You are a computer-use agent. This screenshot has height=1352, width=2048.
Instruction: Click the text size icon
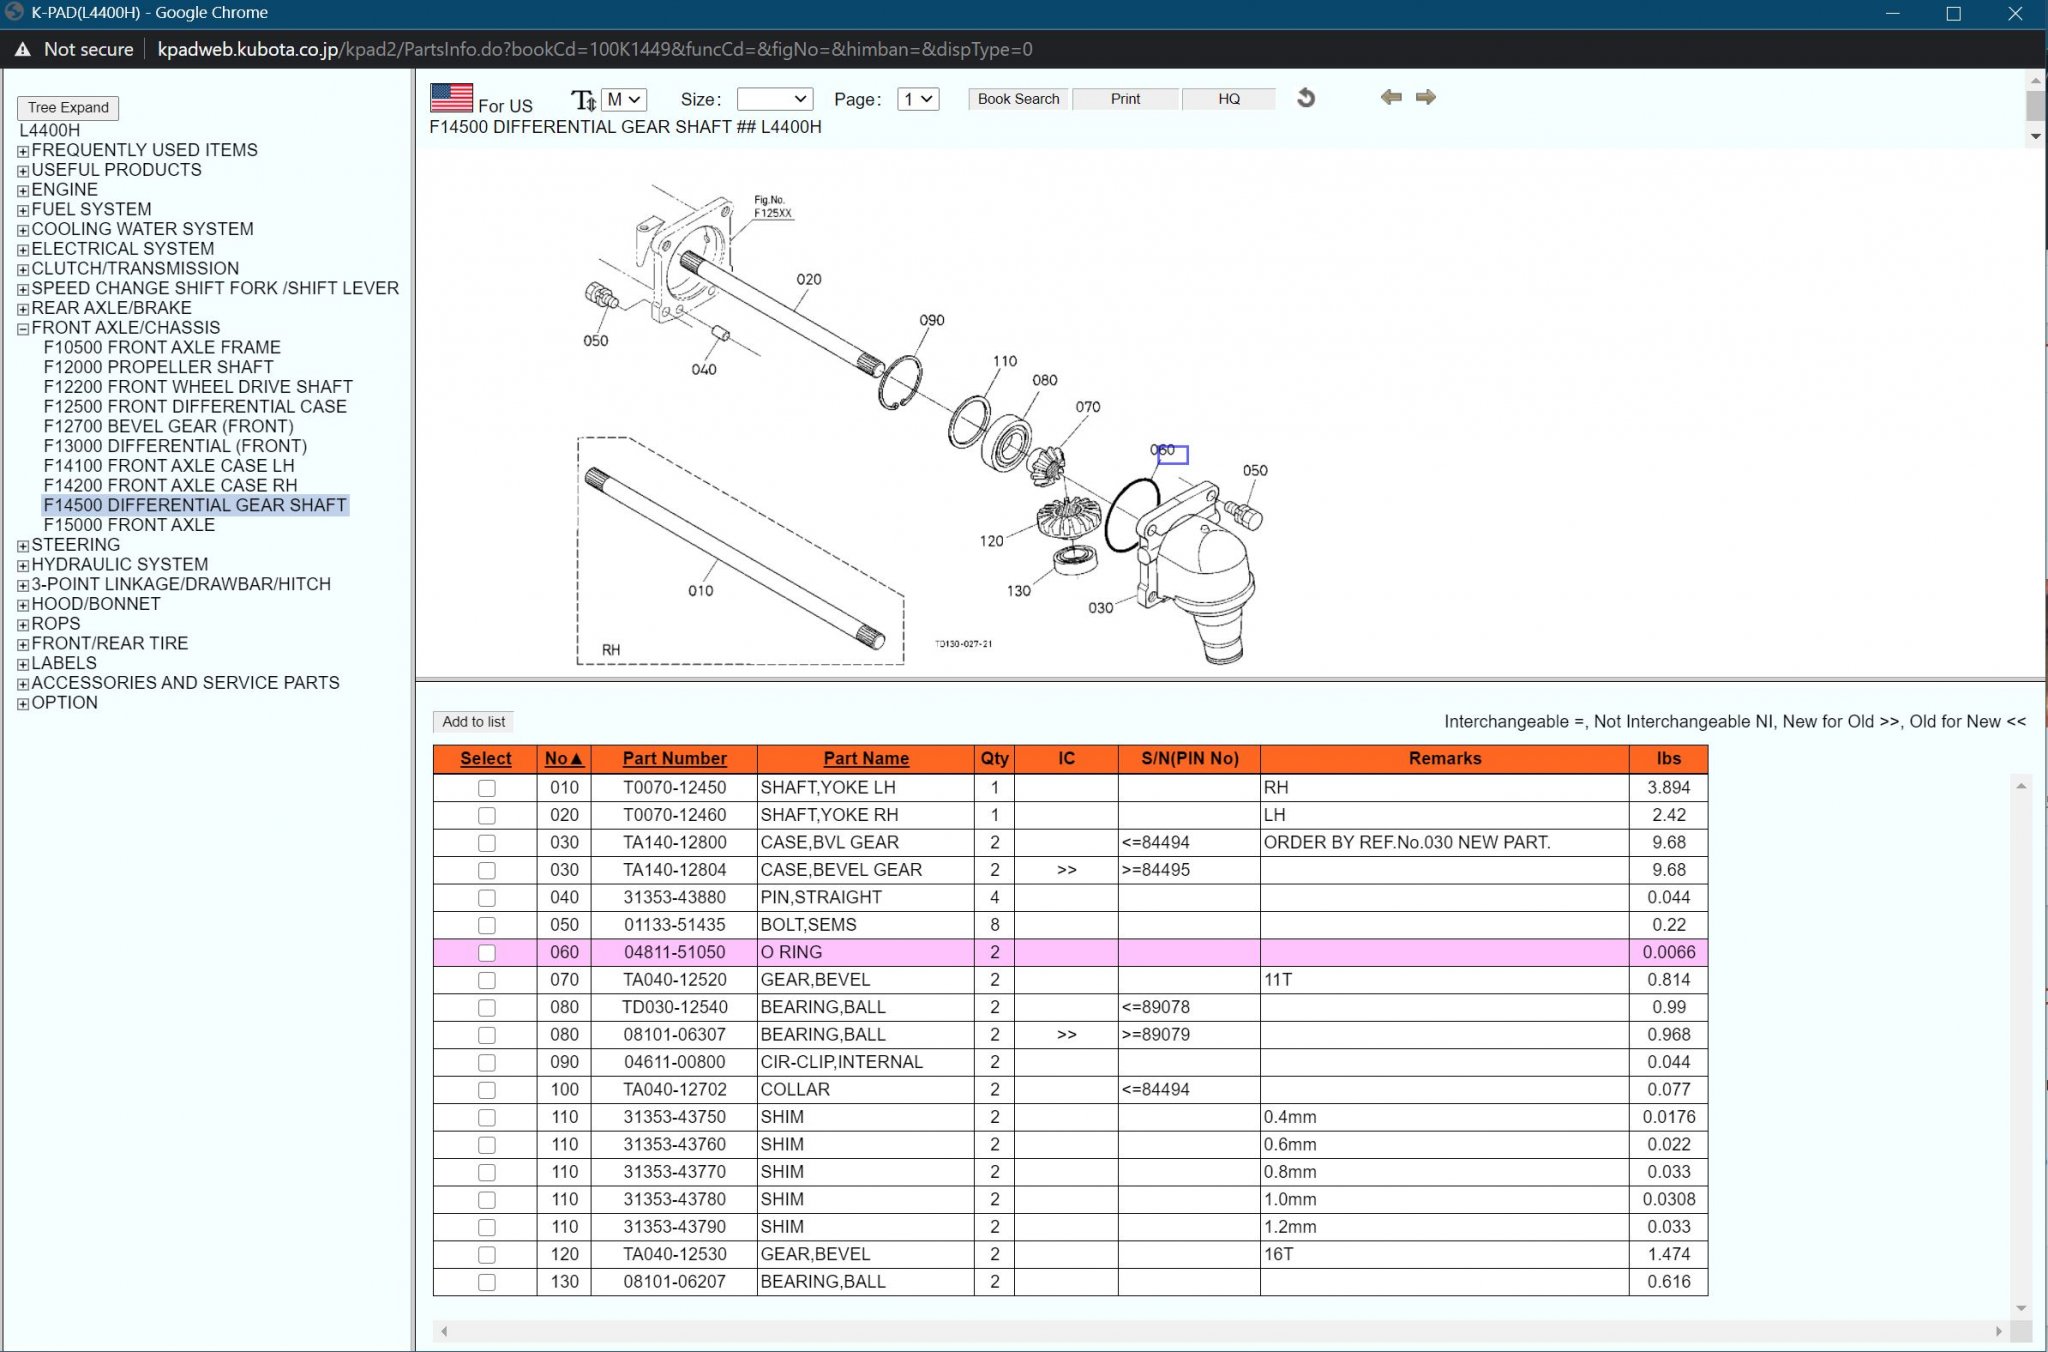pos(583,100)
